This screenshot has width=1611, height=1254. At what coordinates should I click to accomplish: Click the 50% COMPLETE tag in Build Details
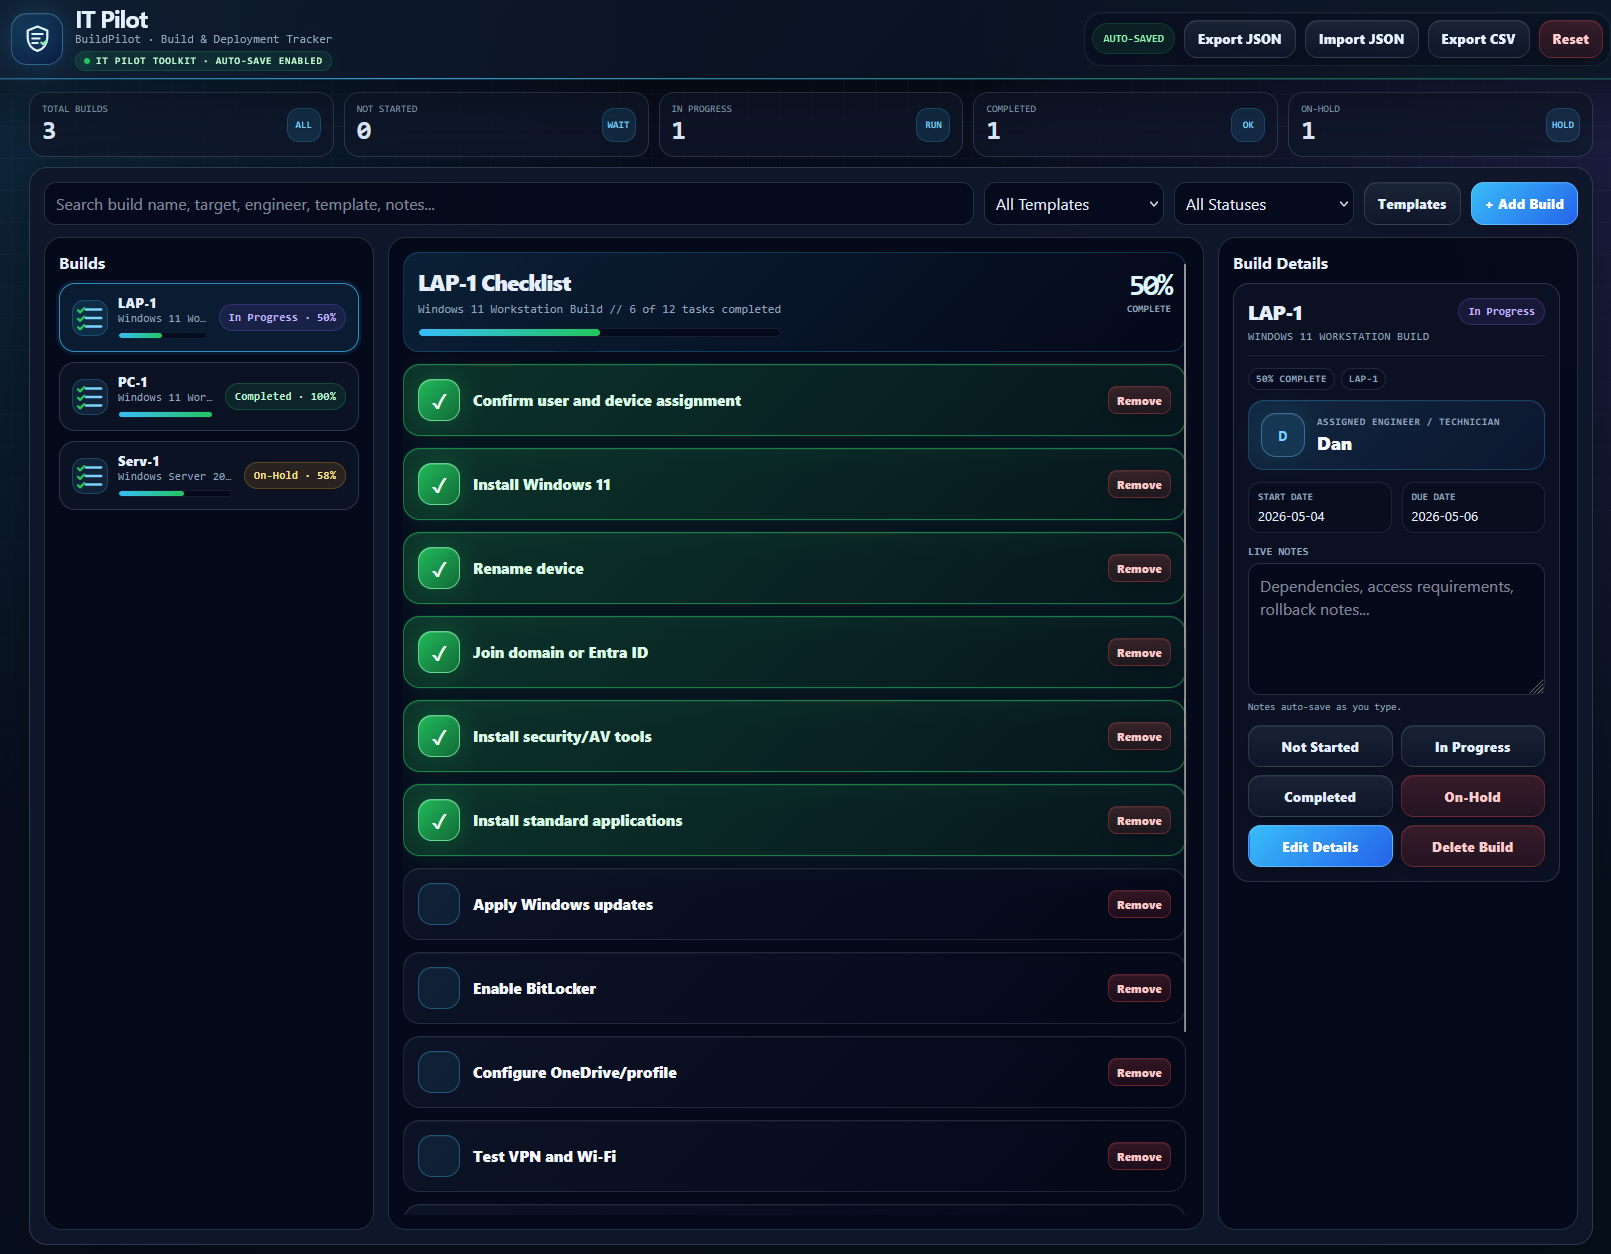[x=1291, y=379]
